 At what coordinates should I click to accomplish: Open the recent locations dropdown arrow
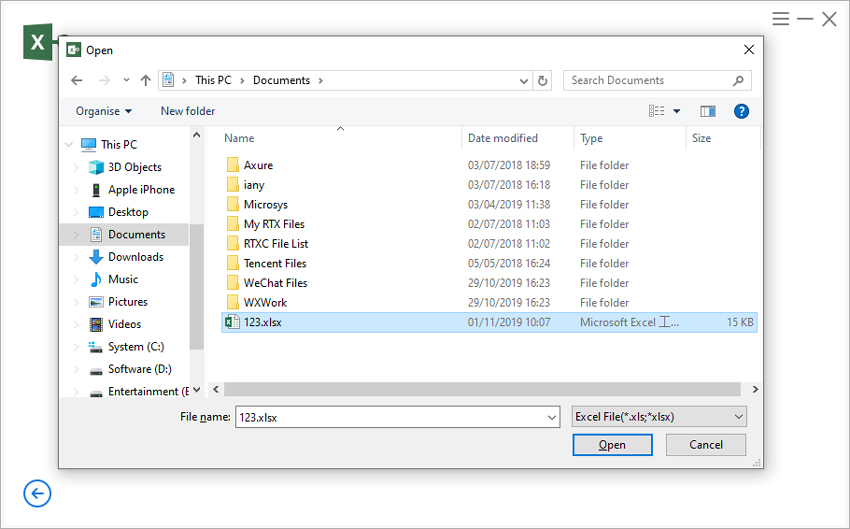pyautogui.click(x=126, y=80)
